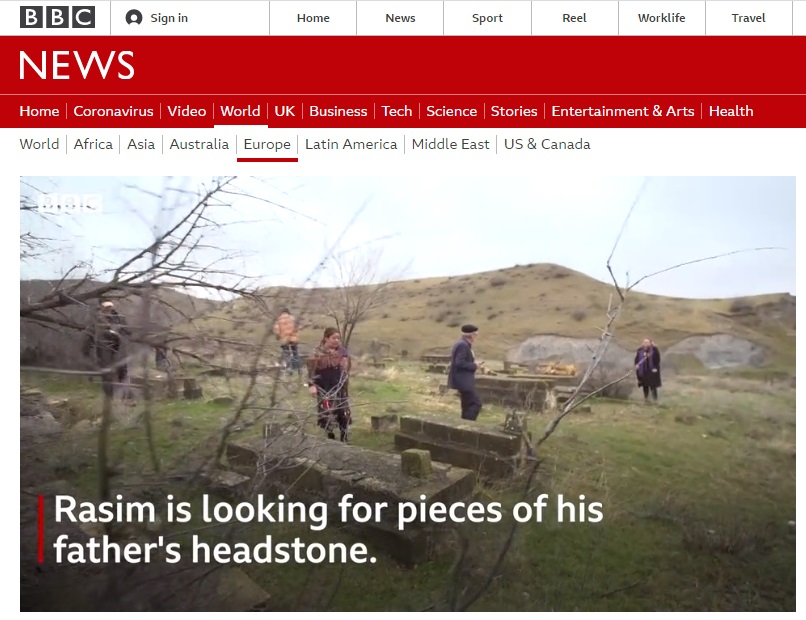The width and height of the screenshot is (806, 620).
Task: Open the Business news tab
Action: pos(338,111)
